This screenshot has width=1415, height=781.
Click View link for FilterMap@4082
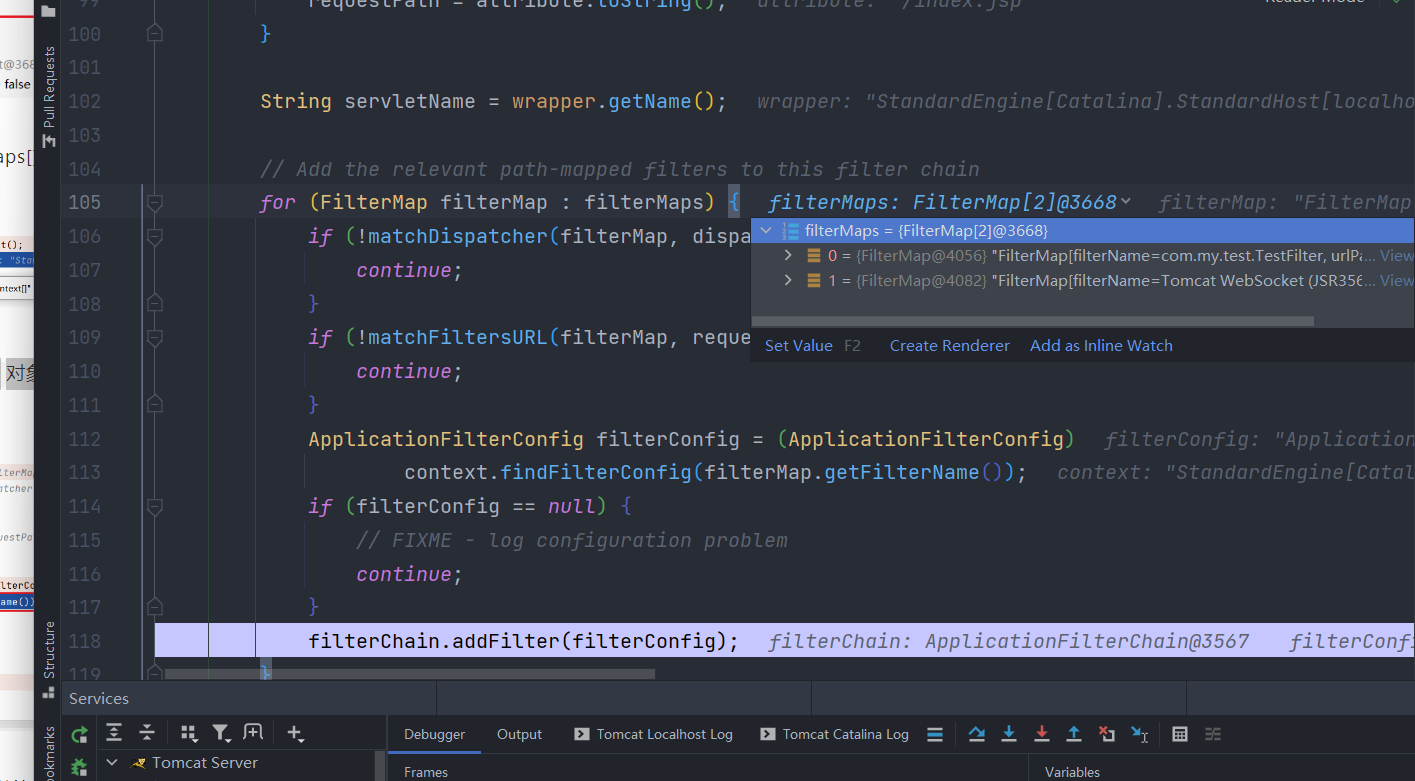pos(1397,281)
